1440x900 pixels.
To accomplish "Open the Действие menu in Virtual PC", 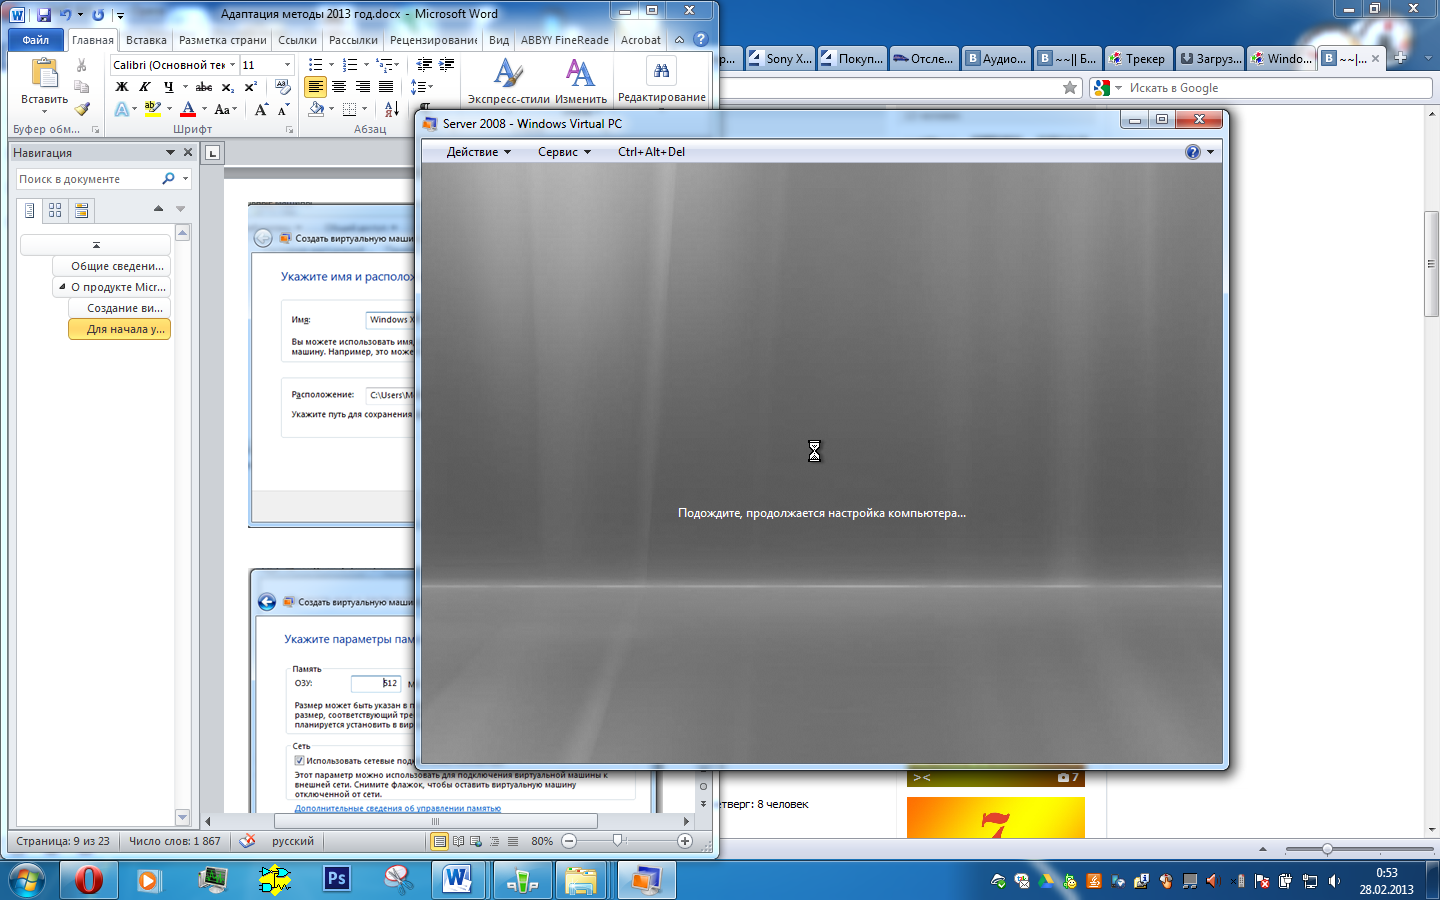I will tap(479, 152).
